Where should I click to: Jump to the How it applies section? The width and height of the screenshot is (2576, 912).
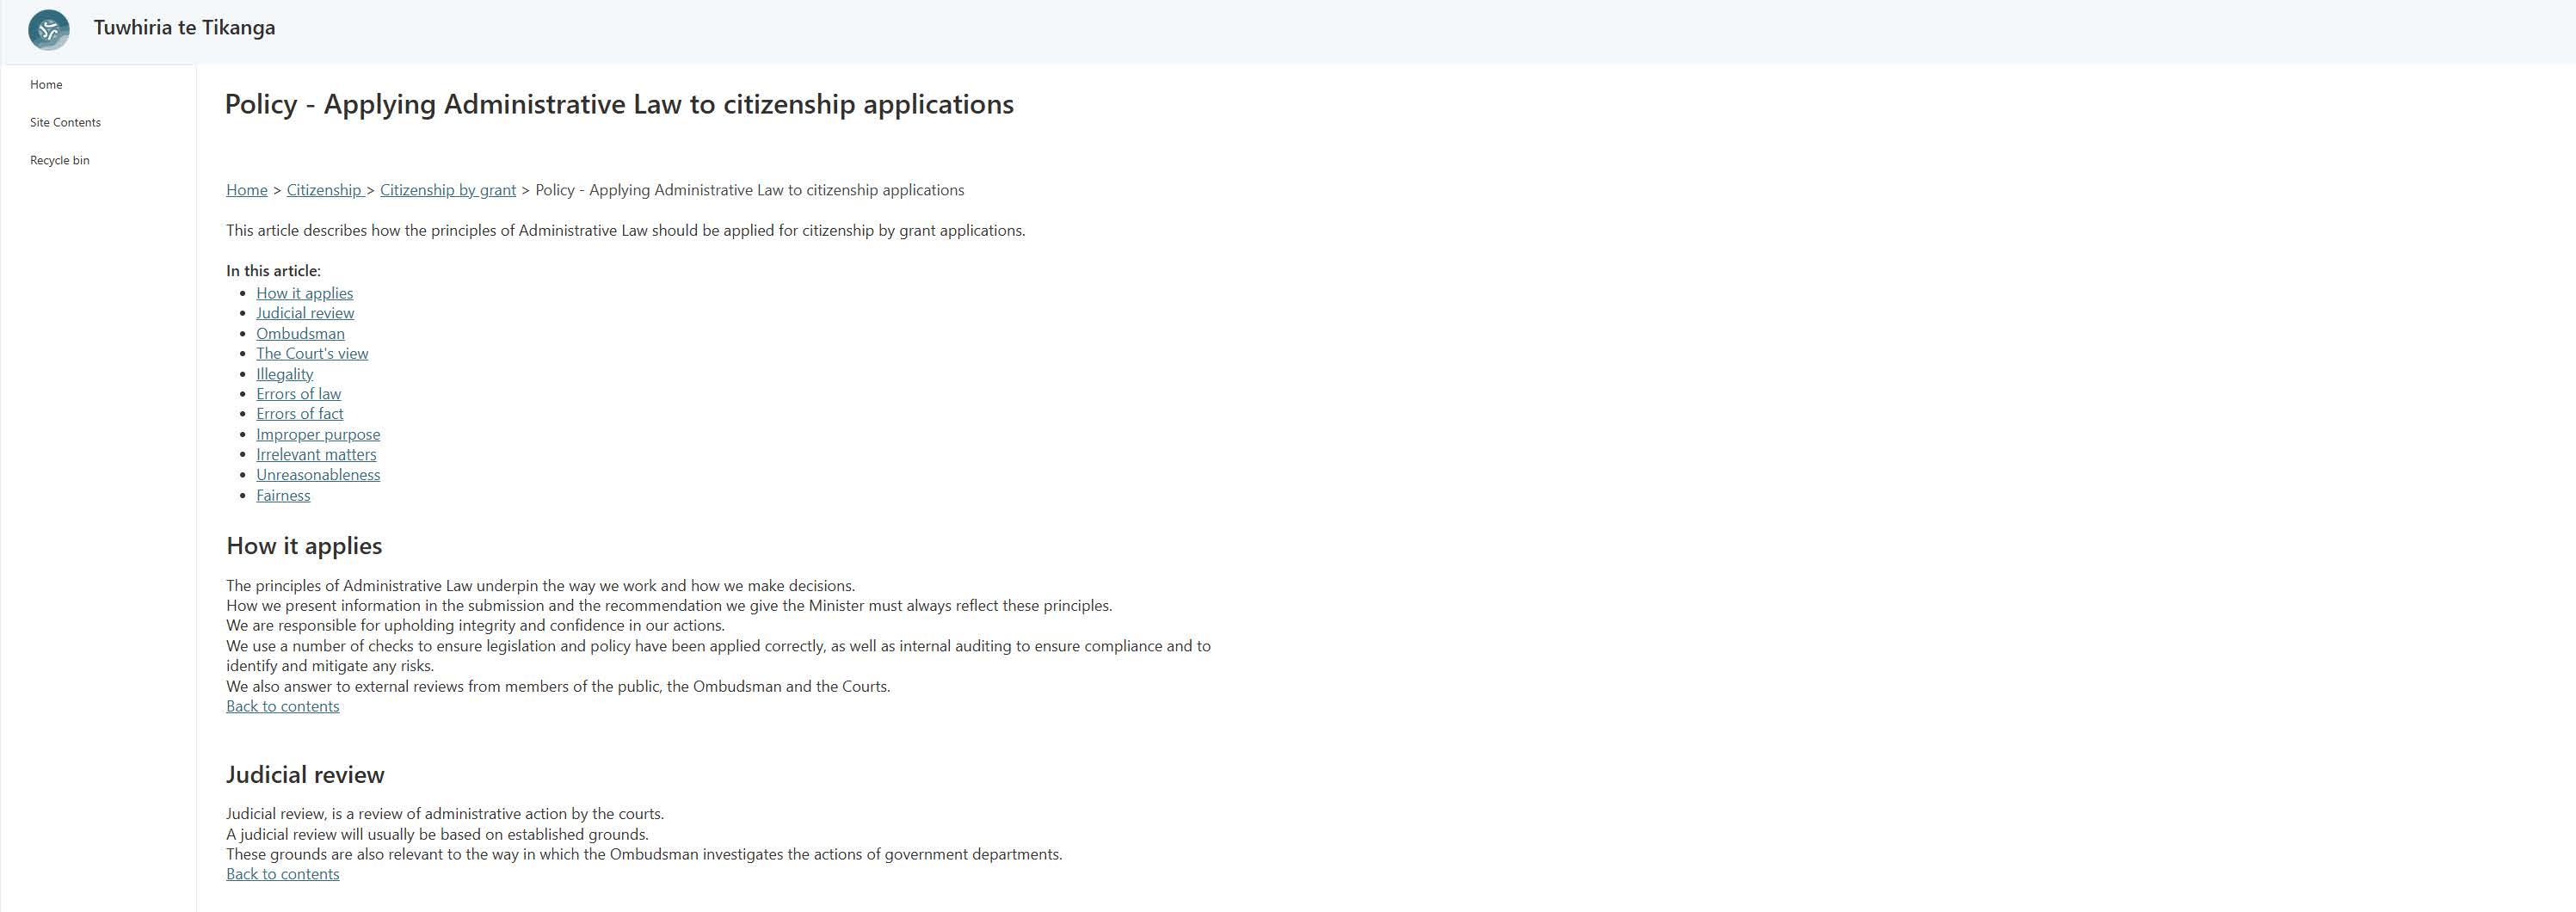(x=304, y=293)
